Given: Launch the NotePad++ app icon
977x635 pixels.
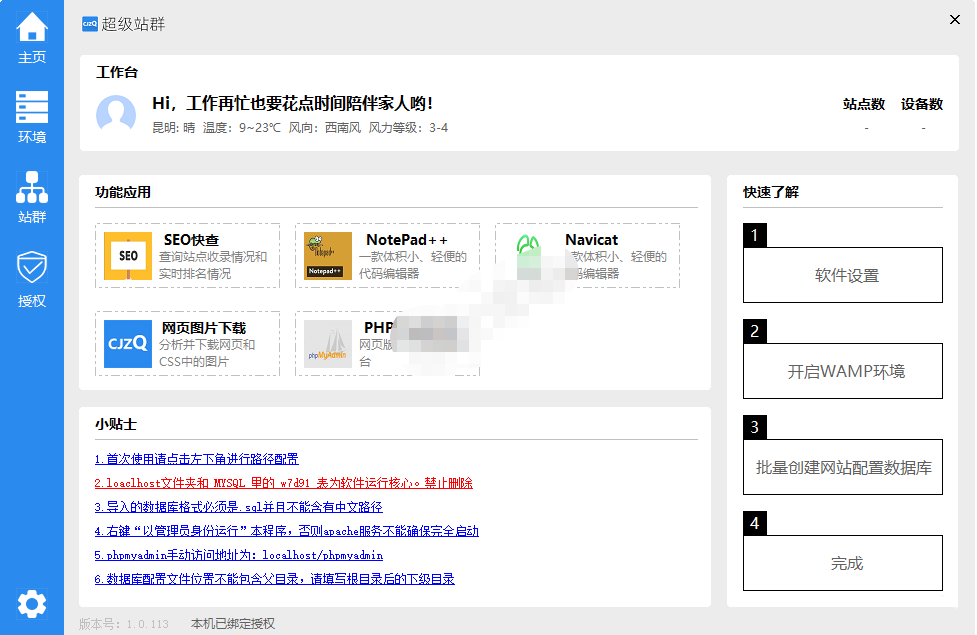Looking at the screenshot, I should click(328, 257).
